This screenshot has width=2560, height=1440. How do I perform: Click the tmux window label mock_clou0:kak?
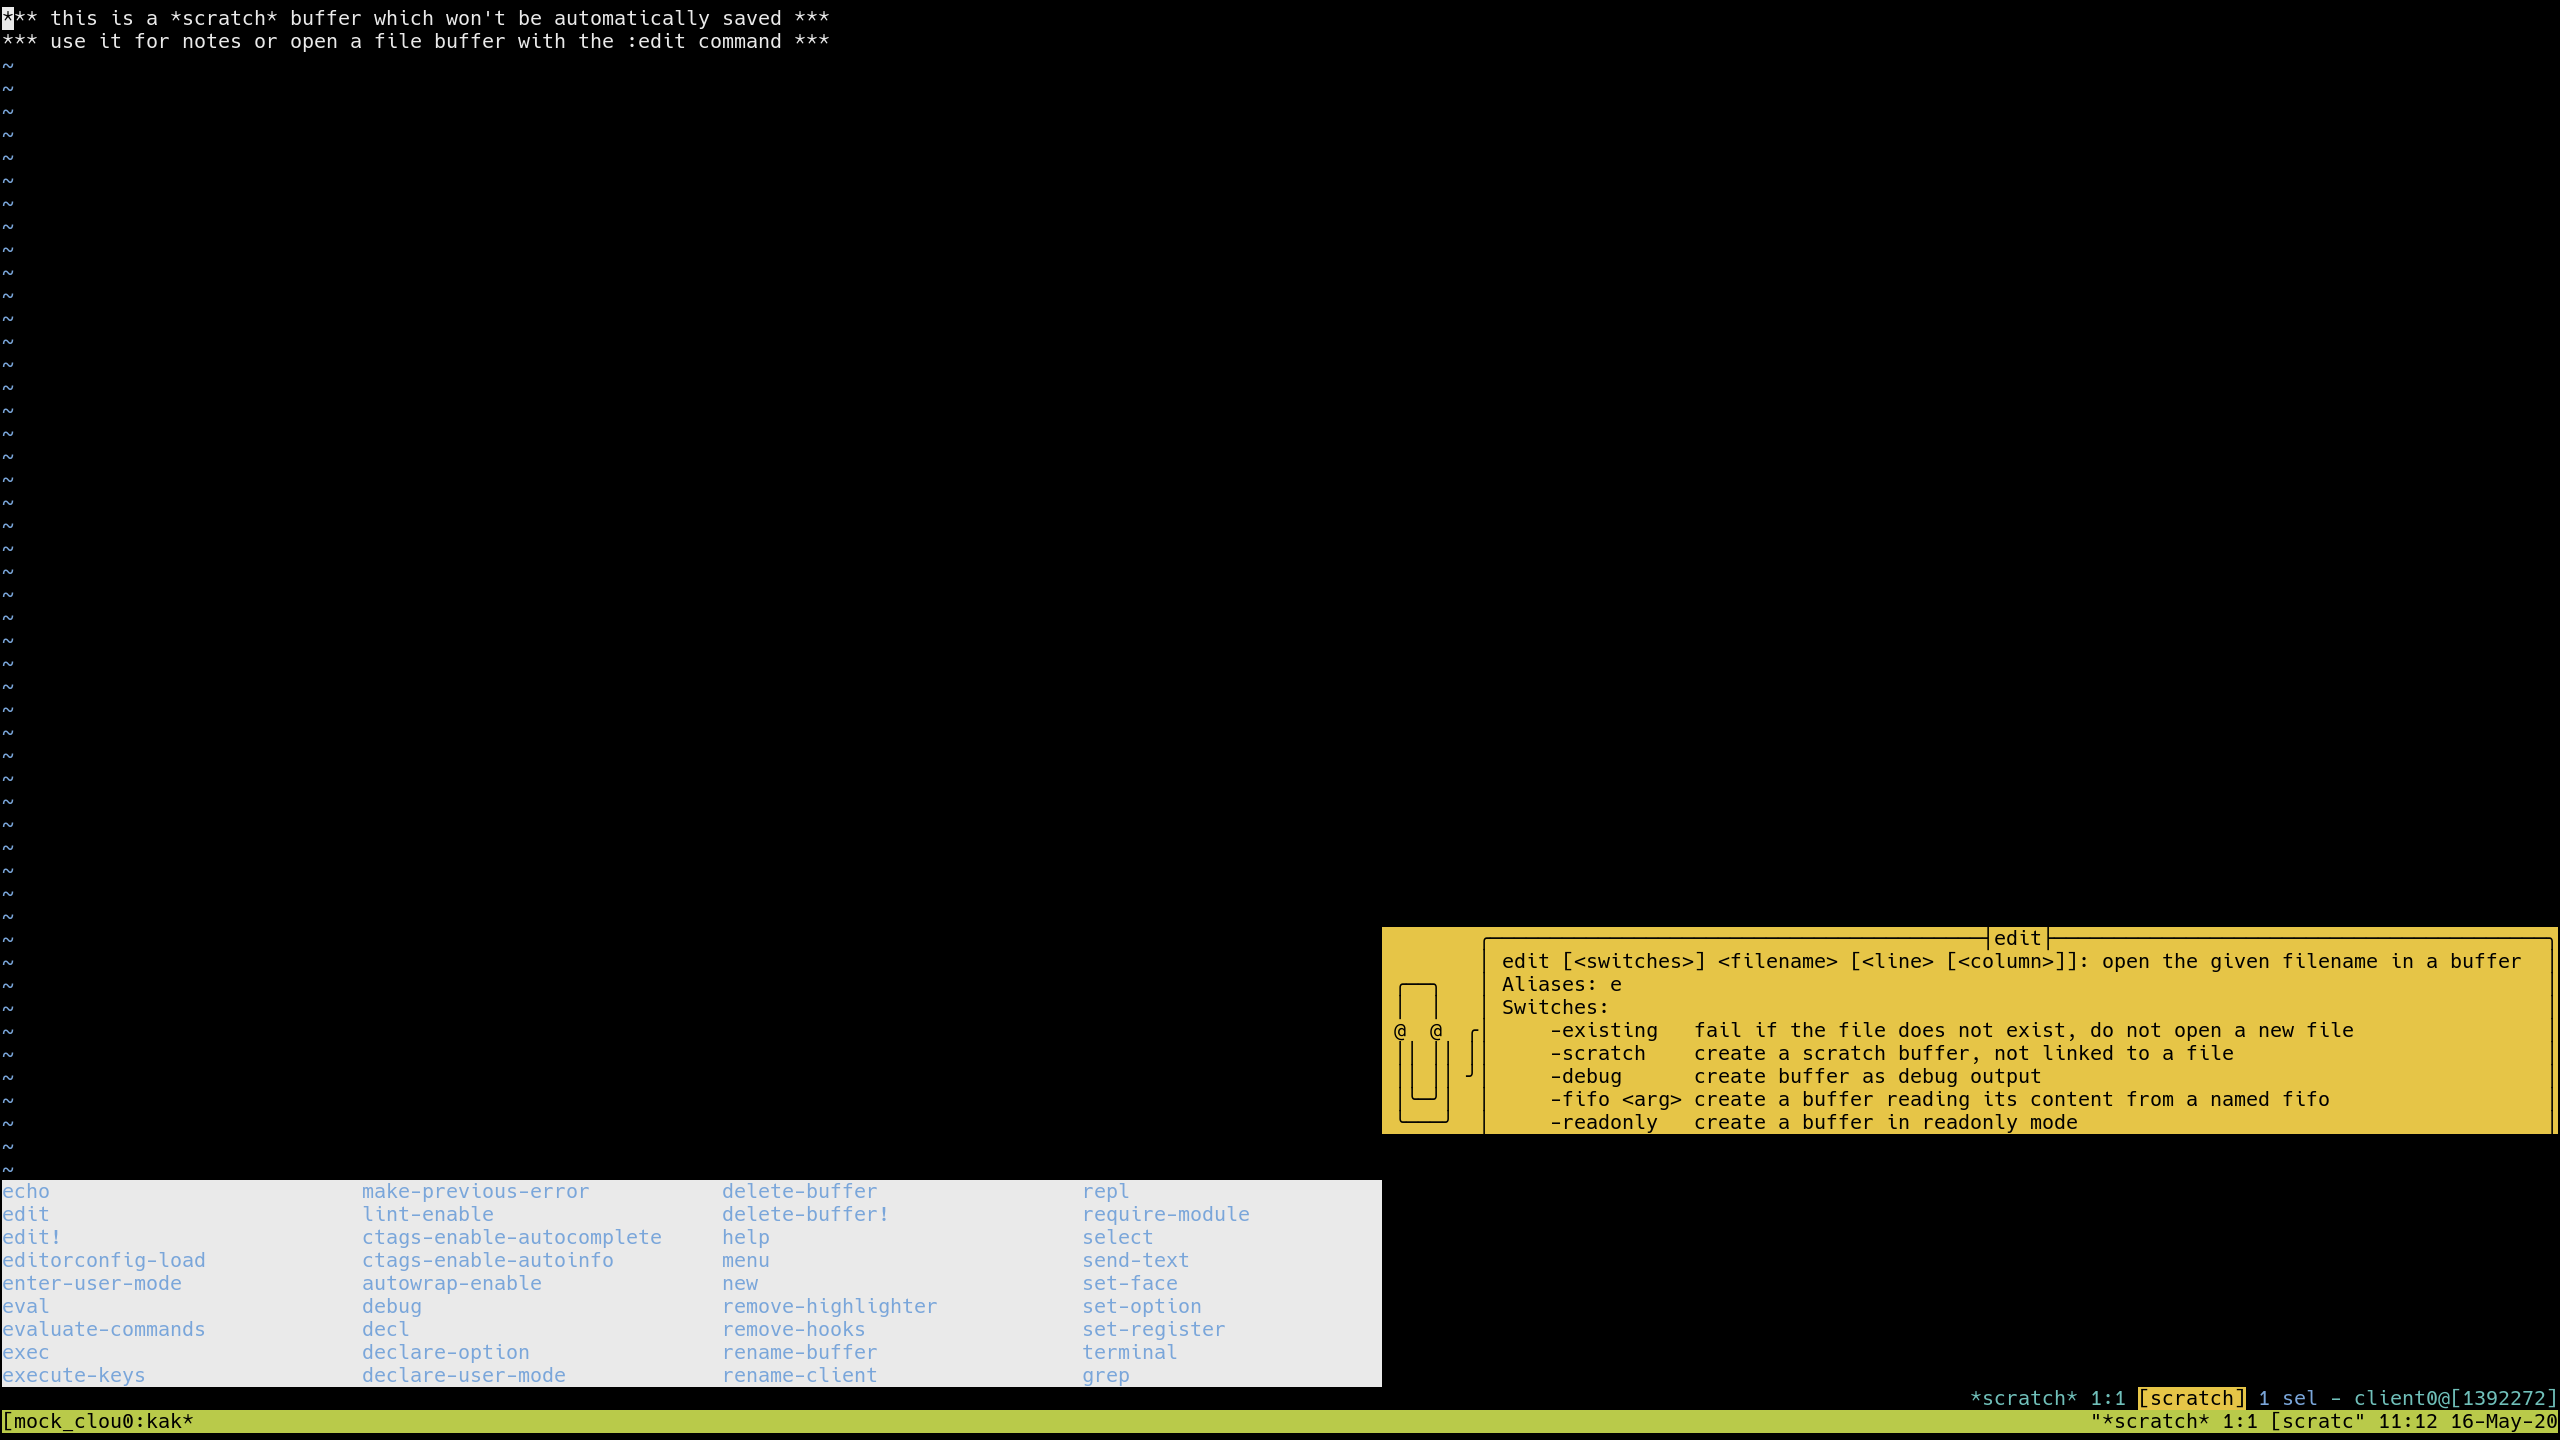coord(98,1421)
